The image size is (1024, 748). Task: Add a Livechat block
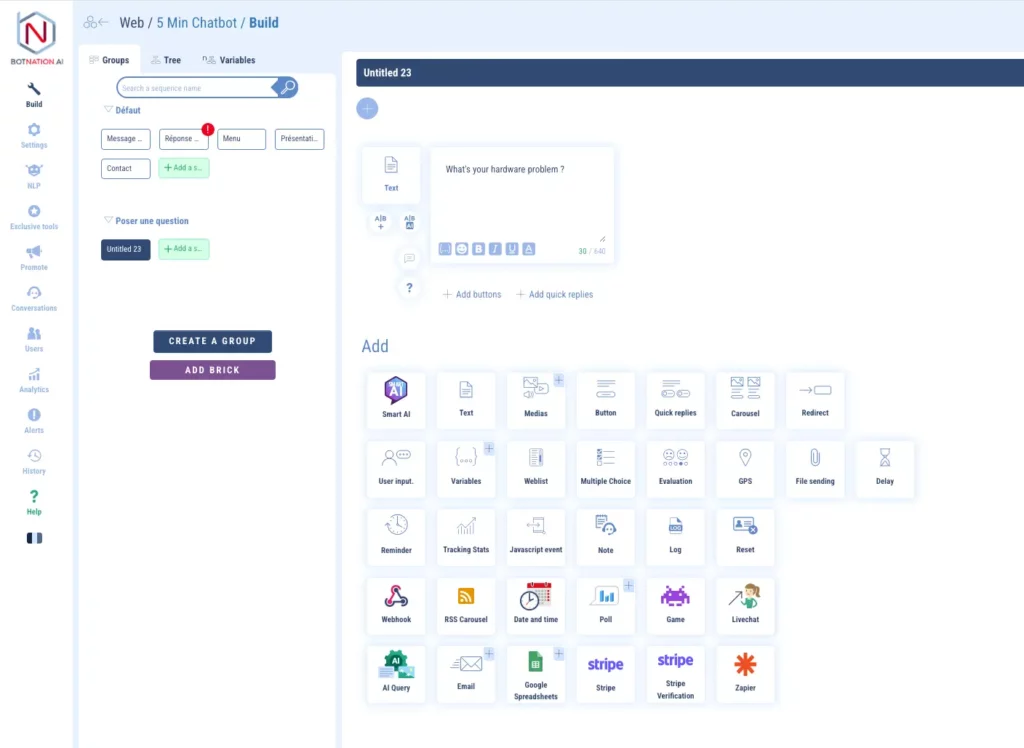[x=745, y=605]
